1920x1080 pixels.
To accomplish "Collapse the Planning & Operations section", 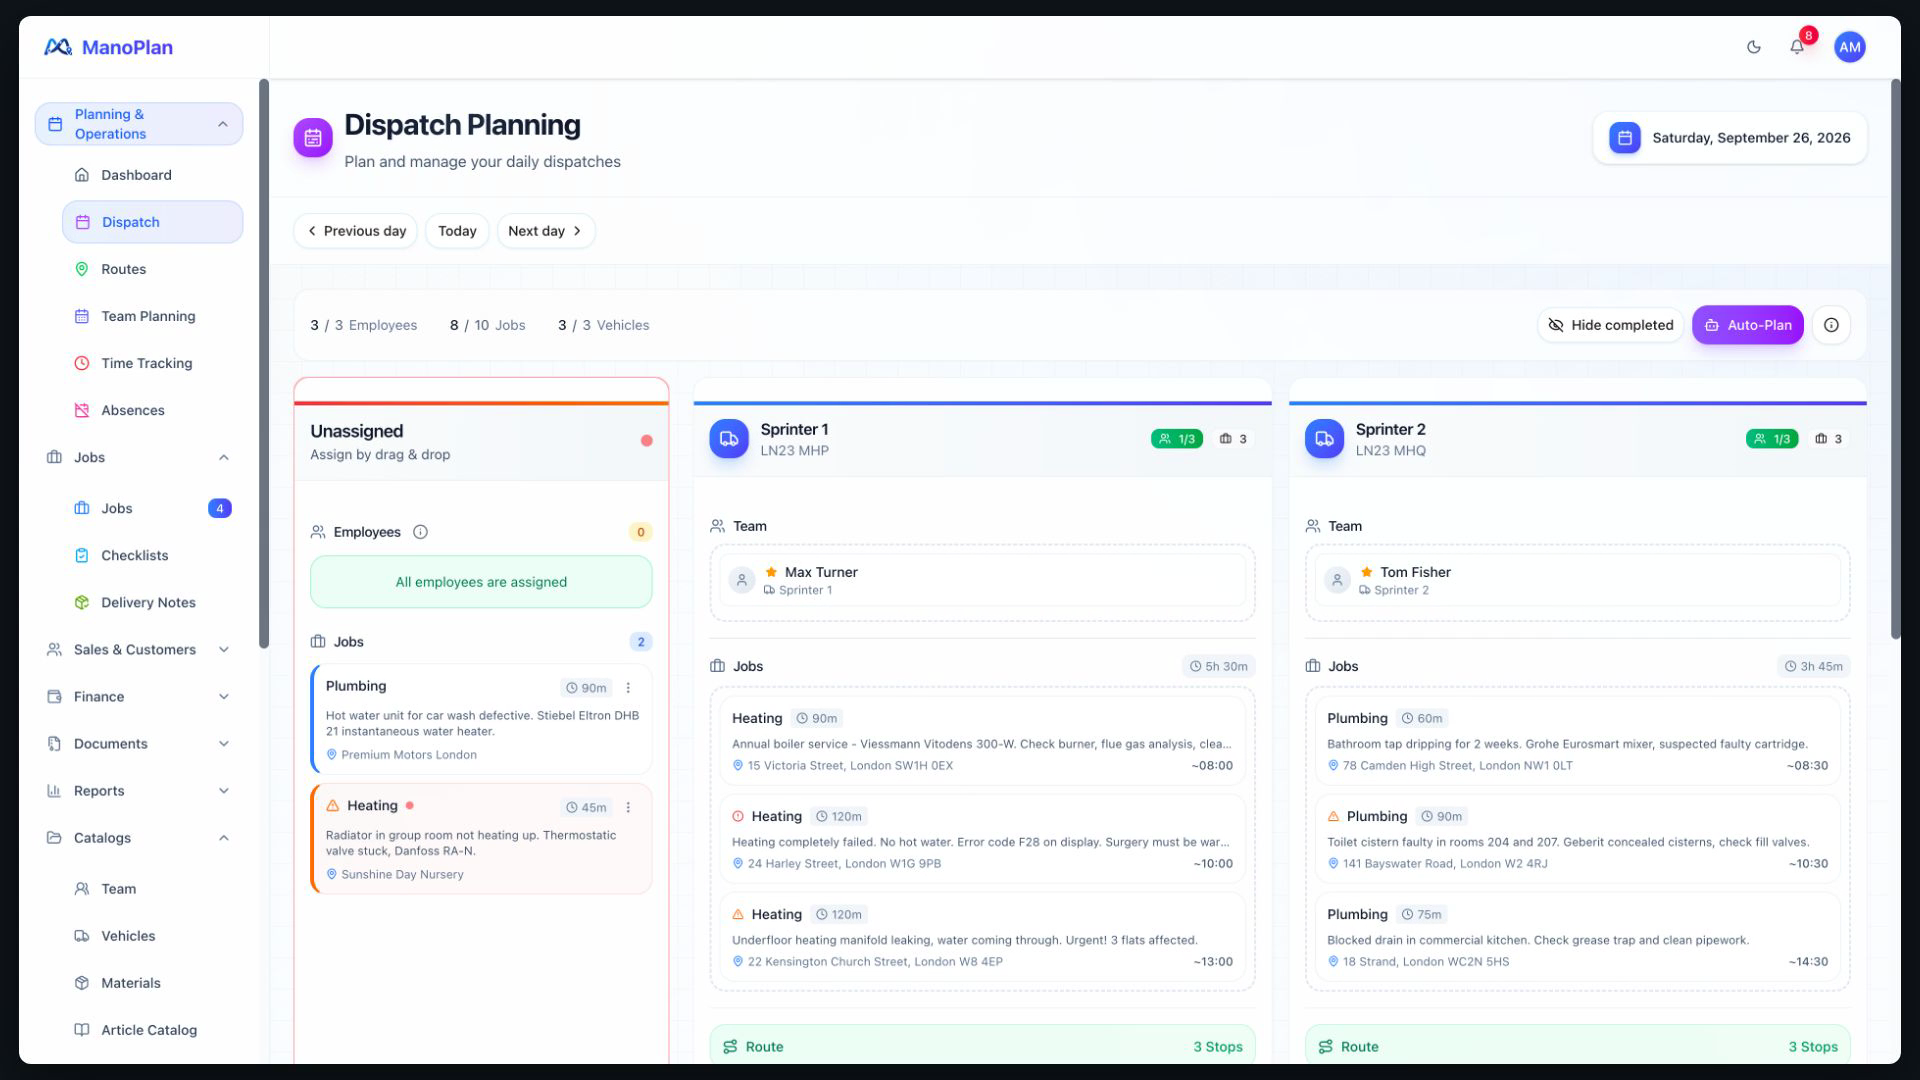I will pos(139,124).
